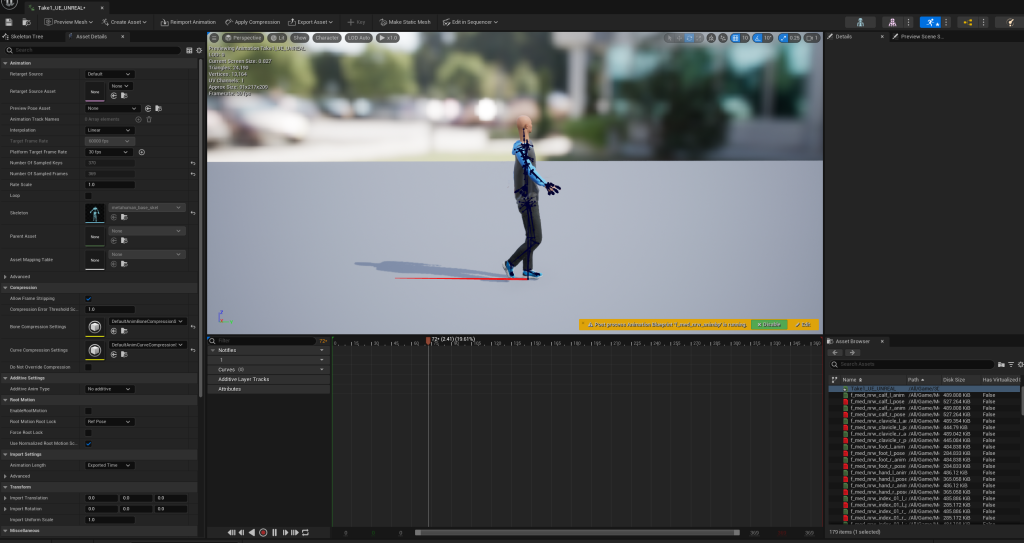This screenshot has height=543, width=1024.
Task: Toggle grid snapping icon in viewport
Action: click(x=735, y=38)
